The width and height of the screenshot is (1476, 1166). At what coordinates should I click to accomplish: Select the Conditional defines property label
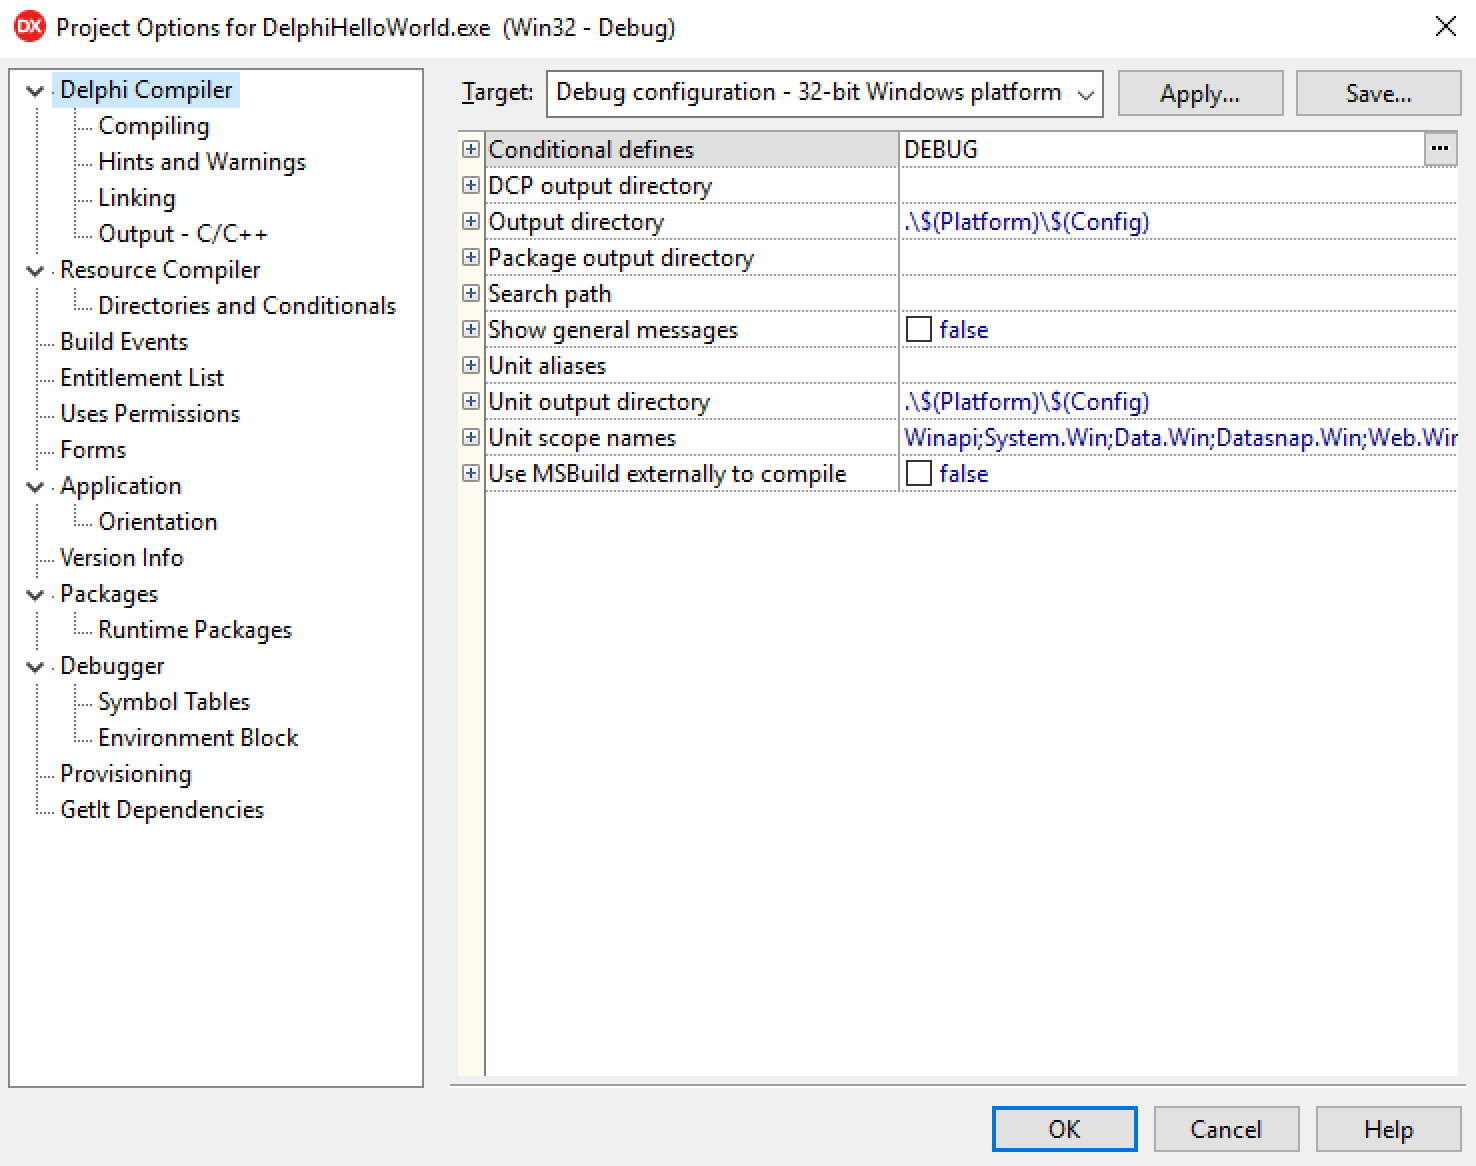click(591, 150)
